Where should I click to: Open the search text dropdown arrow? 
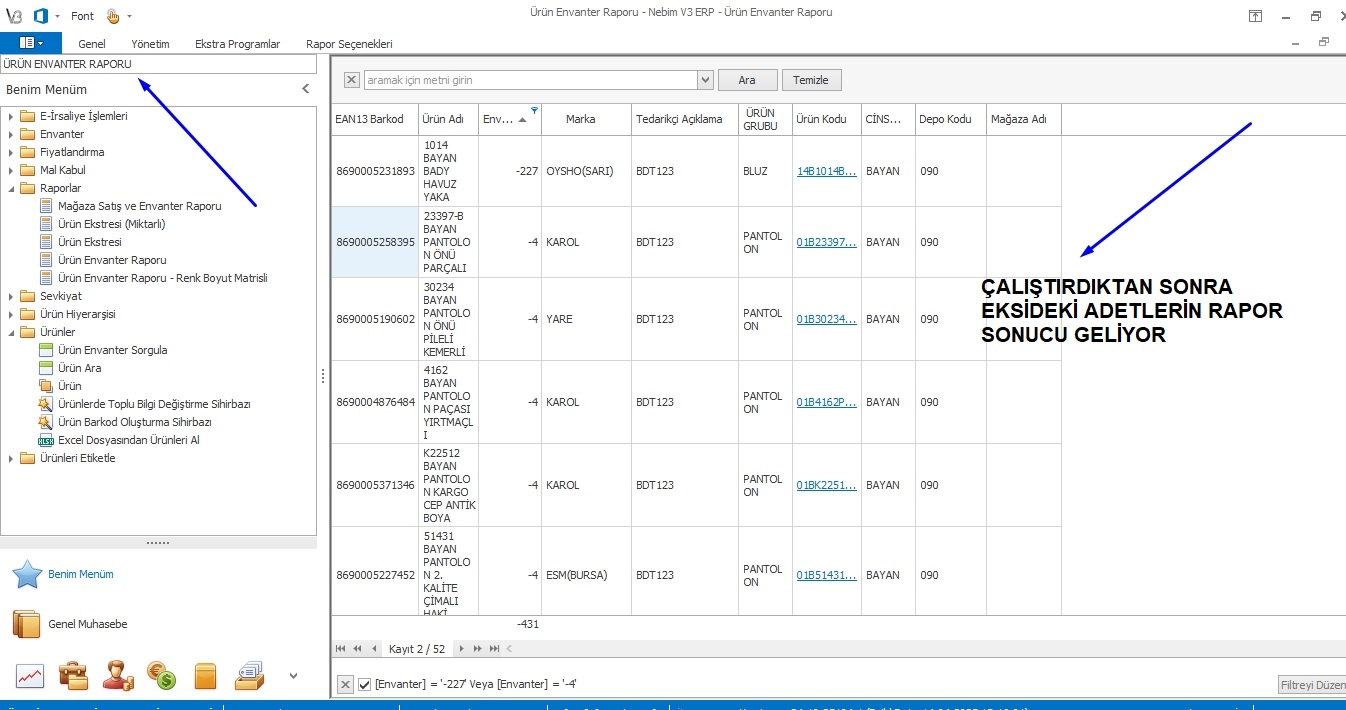click(x=705, y=80)
